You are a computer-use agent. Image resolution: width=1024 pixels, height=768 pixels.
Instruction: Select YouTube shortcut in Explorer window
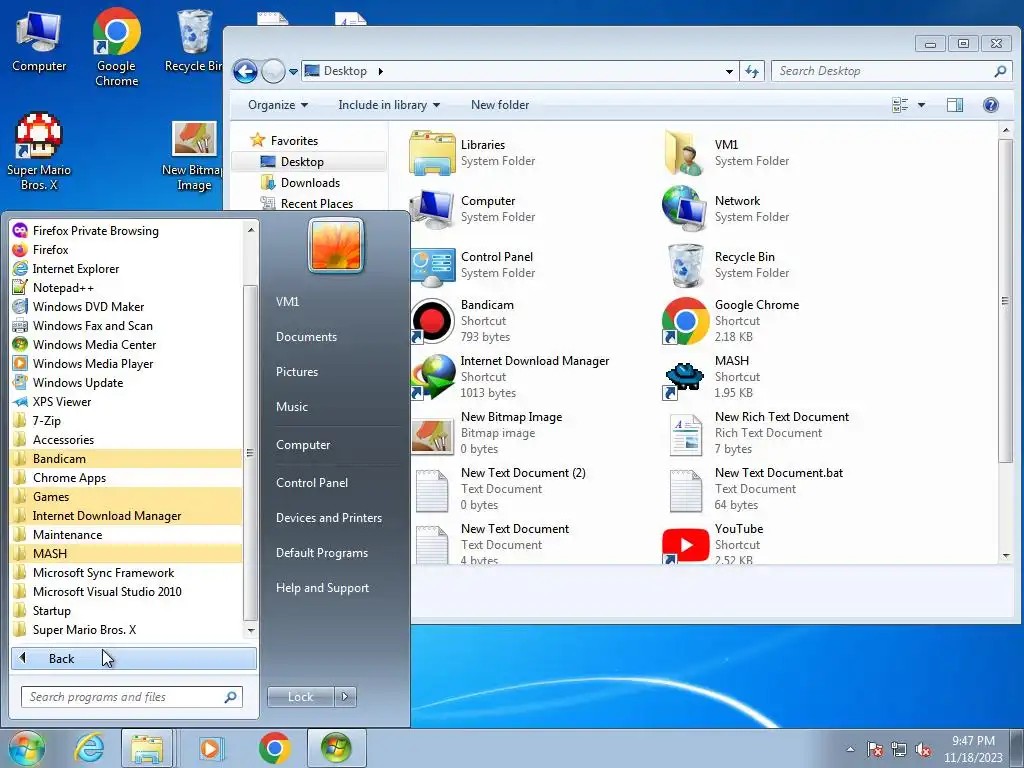(713, 545)
